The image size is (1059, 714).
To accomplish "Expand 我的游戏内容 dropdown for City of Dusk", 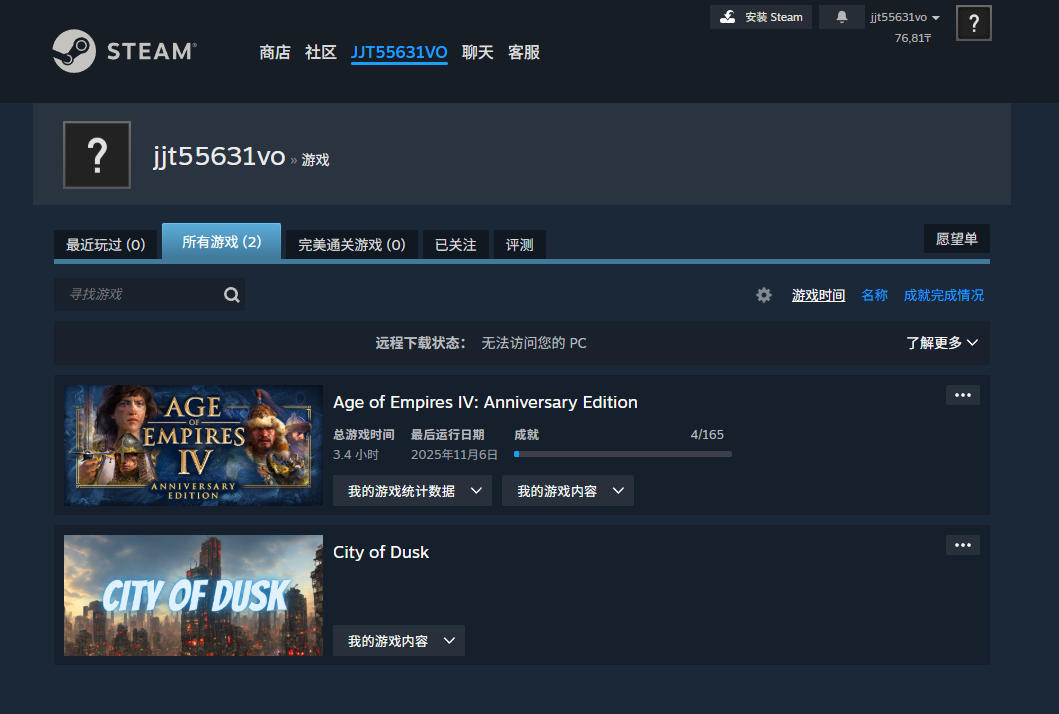I will (x=398, y=641).
